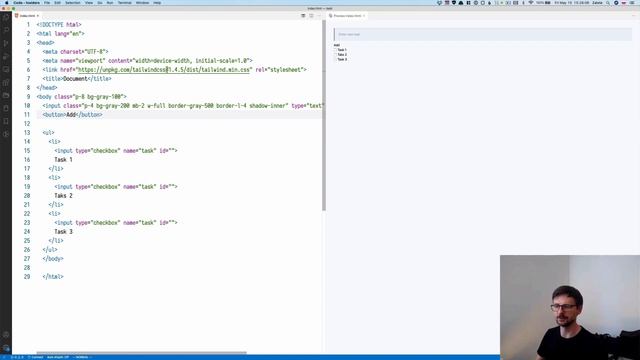Switch to the index.html editor tab

pyautogui.click(x=27, y=16)
